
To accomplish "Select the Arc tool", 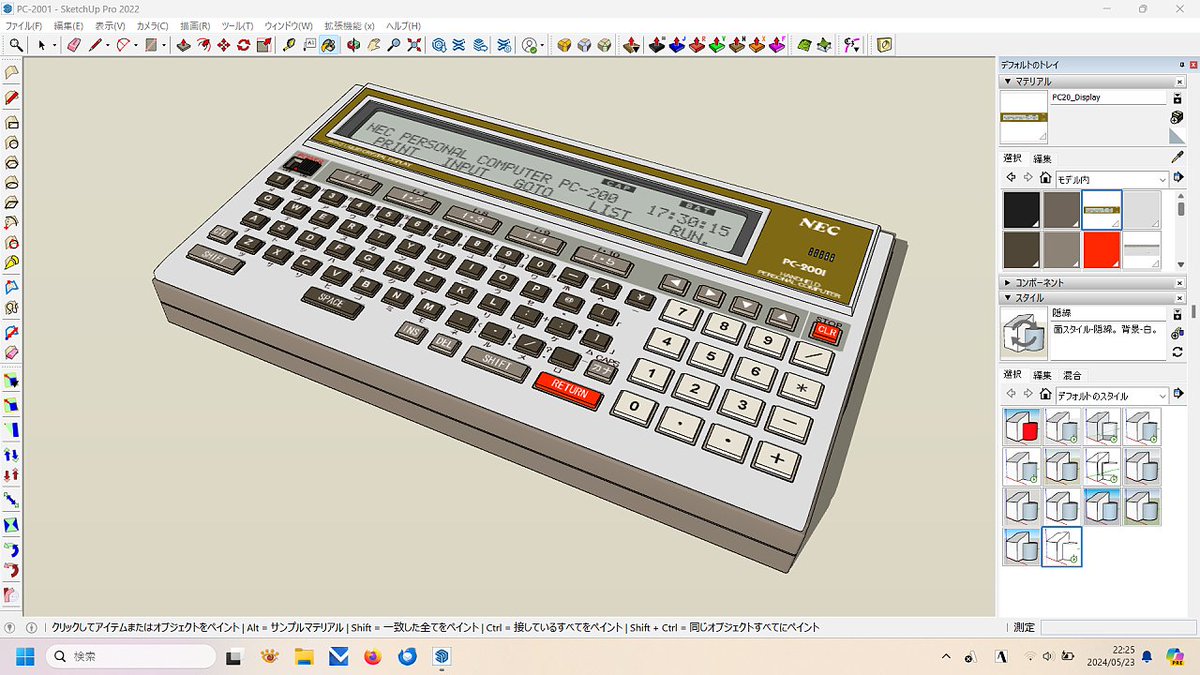I will click(x=124, y=45).
